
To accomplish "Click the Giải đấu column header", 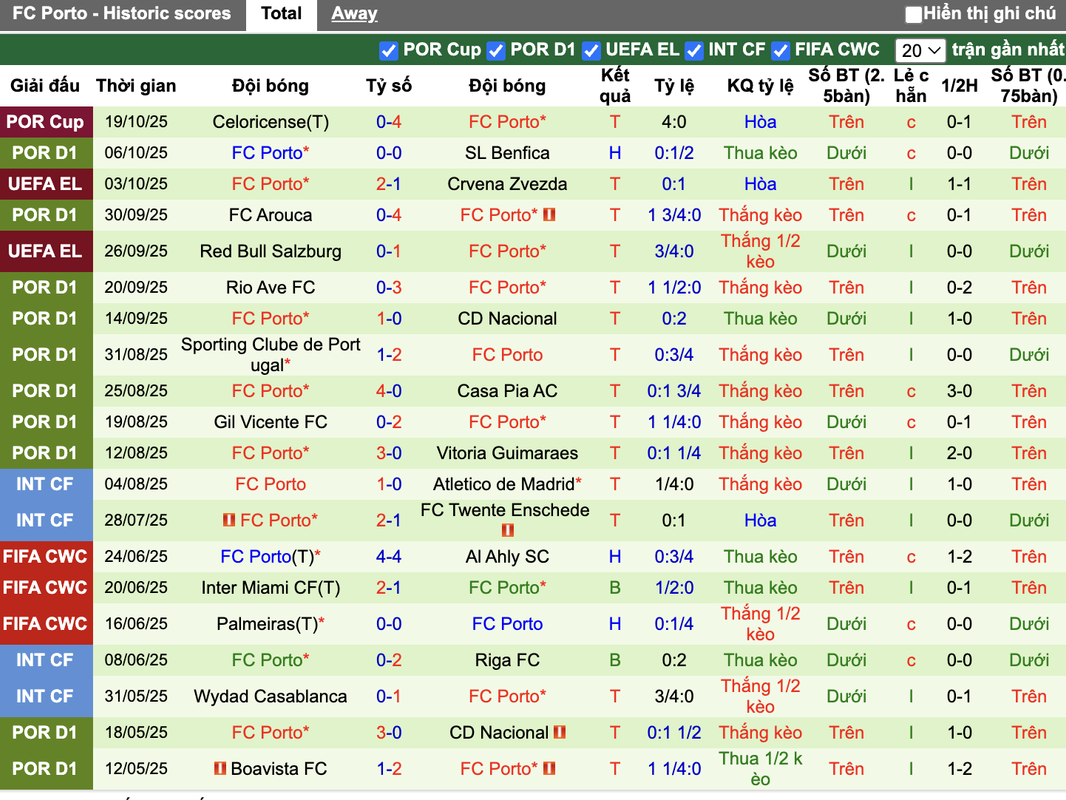I will pos(45,86).
